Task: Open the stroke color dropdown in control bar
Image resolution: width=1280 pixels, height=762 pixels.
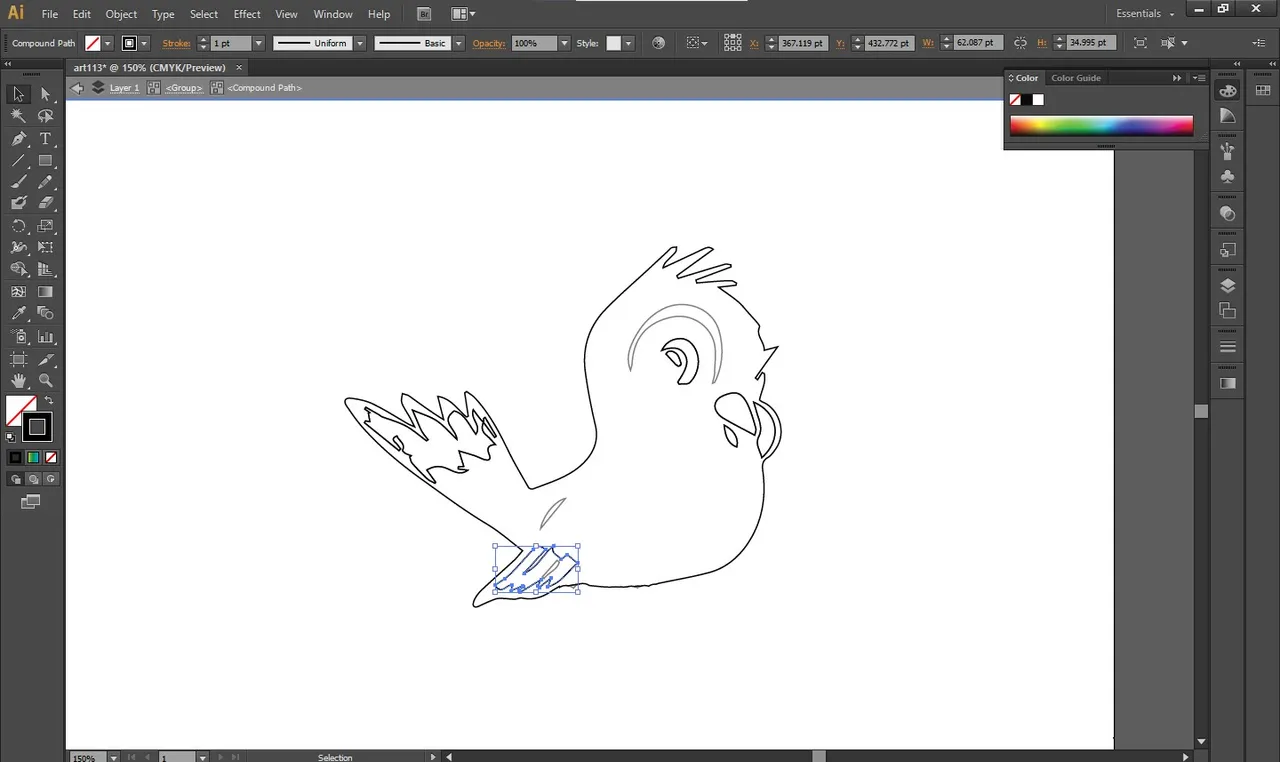Action: coord(144,43)
